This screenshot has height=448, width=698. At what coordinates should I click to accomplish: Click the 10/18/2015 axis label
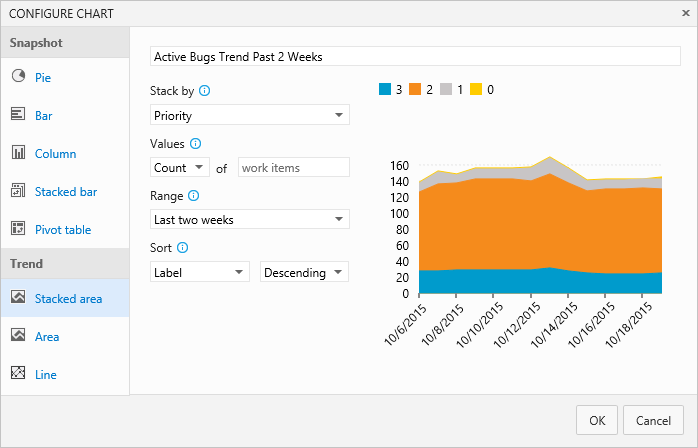click(629, 325)
